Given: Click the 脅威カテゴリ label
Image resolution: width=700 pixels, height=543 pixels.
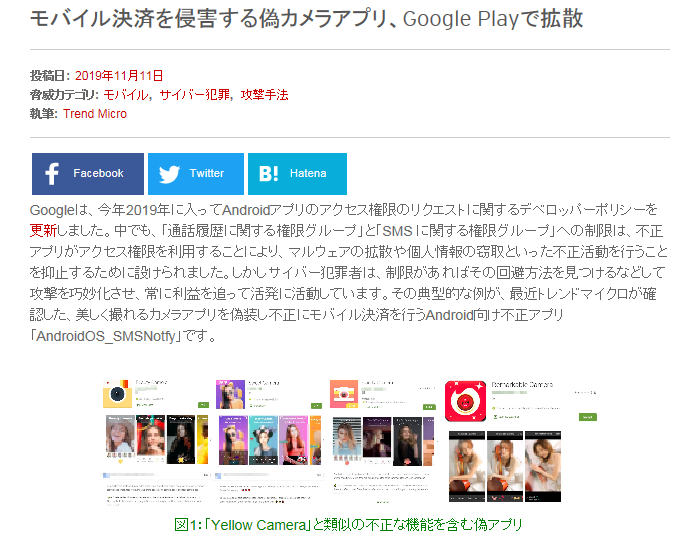Looking at the screenshot, I should (x=64, y=95).
